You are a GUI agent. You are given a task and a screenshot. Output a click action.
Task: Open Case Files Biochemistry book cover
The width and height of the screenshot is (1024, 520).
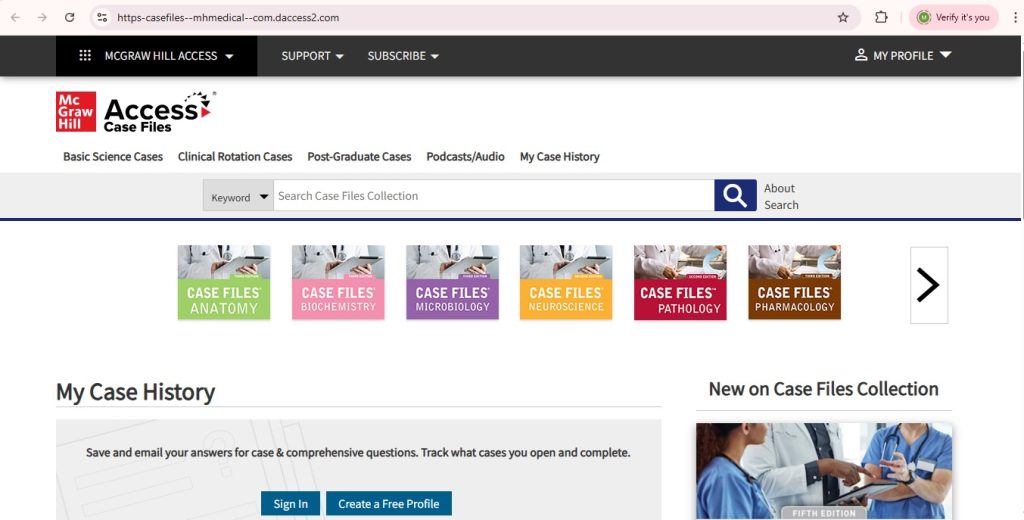[338, 282]
